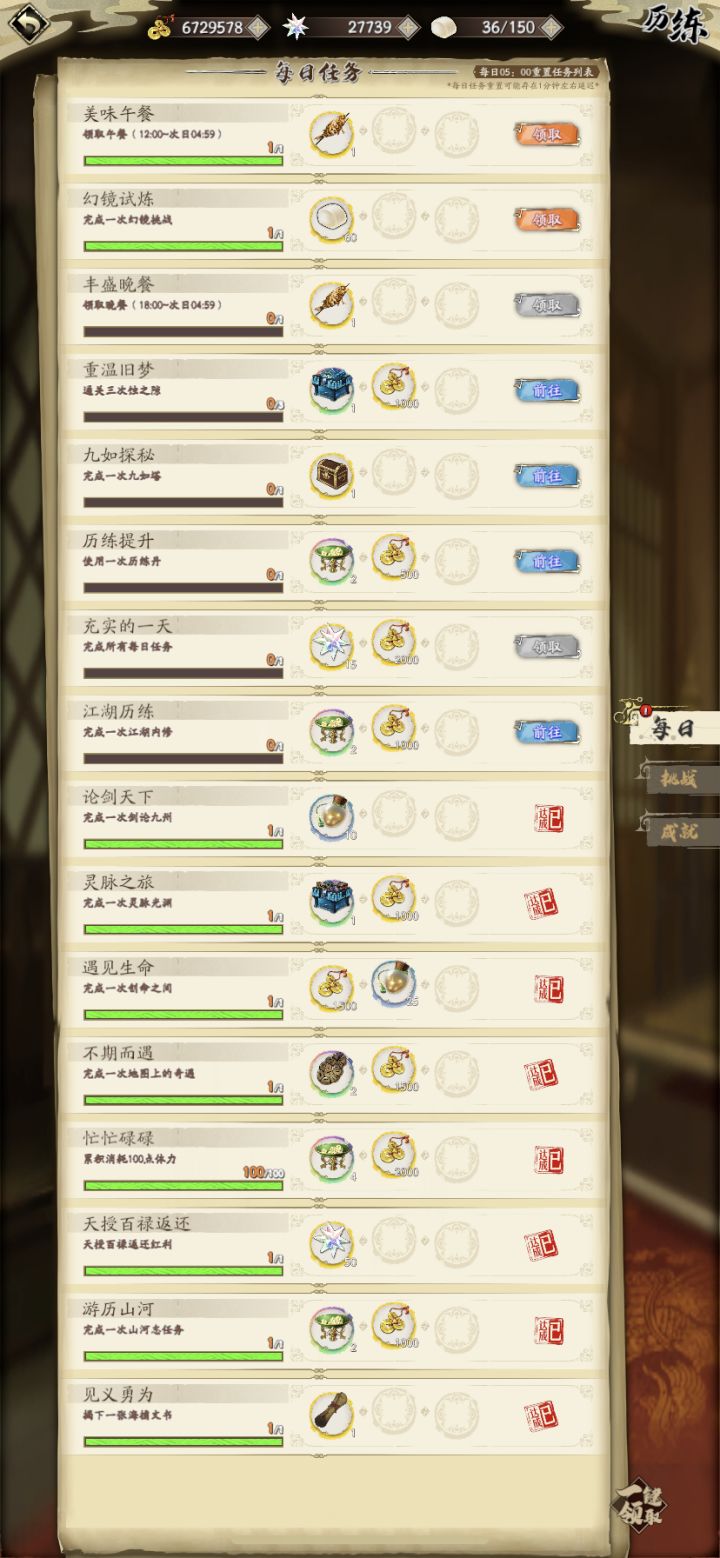Viewport: 720px width, 1558px height.
Task: Switch to the 挑战 side tab
Action: point(677,779)
